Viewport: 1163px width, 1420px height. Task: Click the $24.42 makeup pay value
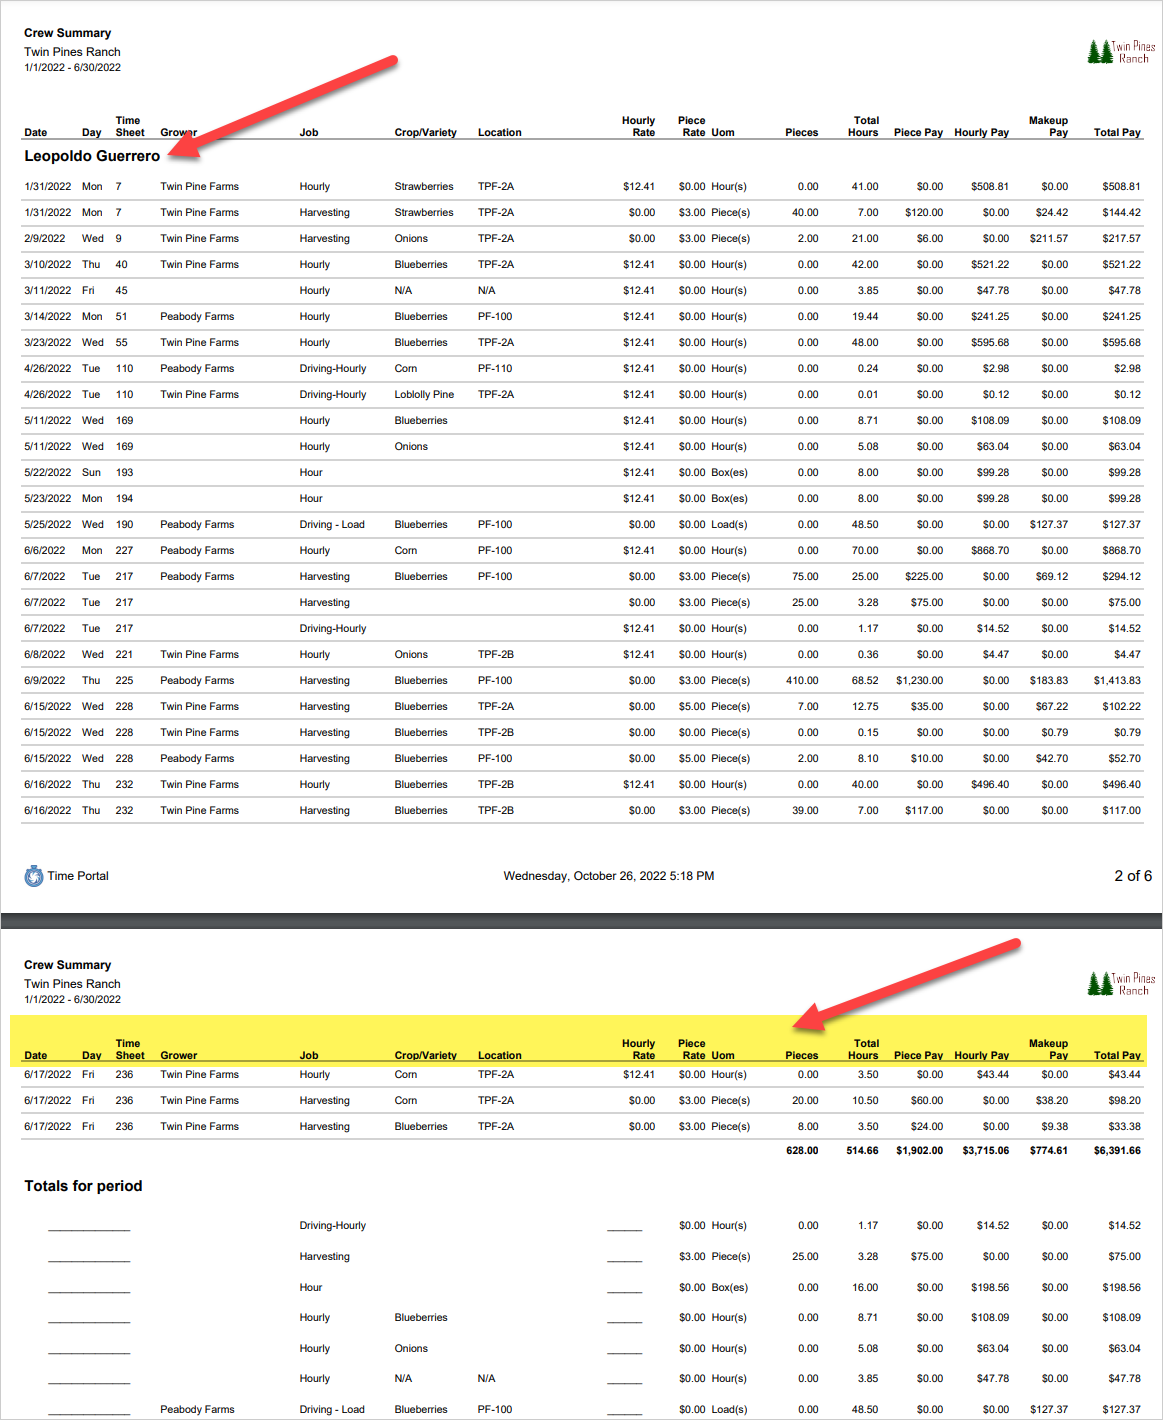point(1052,213)
